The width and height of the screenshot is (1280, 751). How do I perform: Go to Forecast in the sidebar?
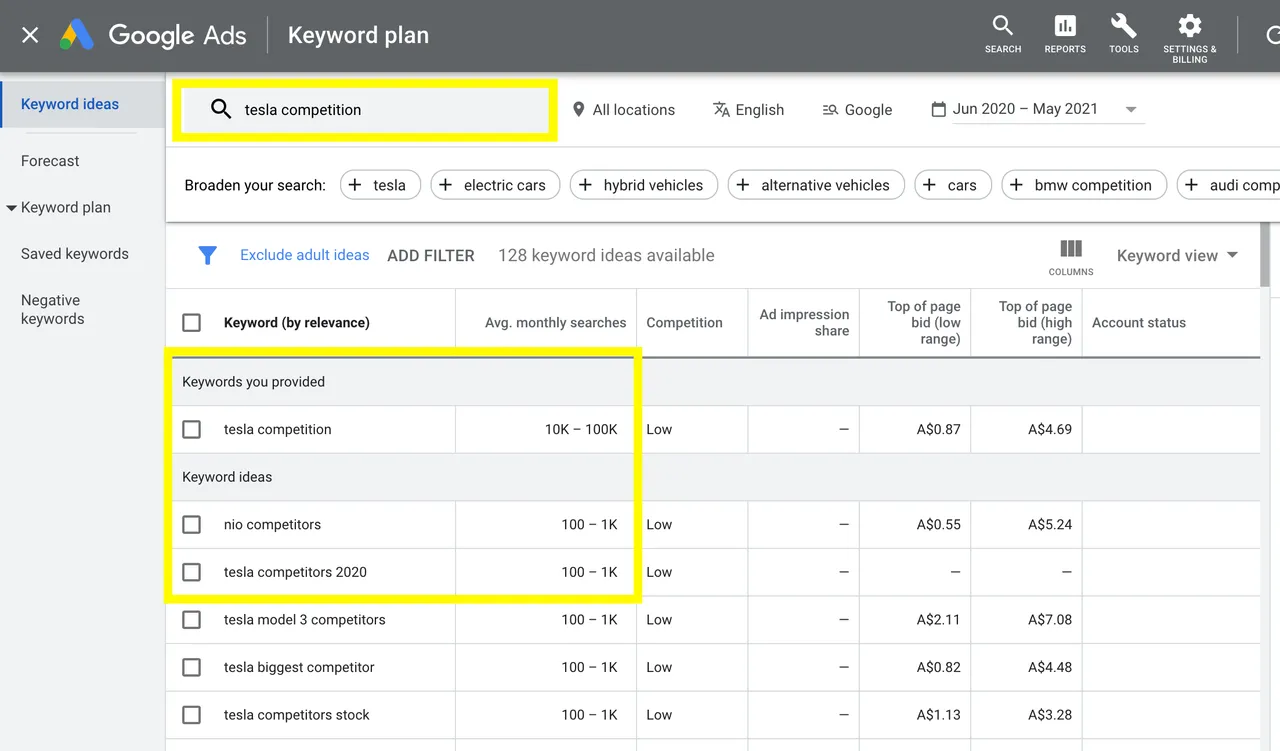[50, 161]
